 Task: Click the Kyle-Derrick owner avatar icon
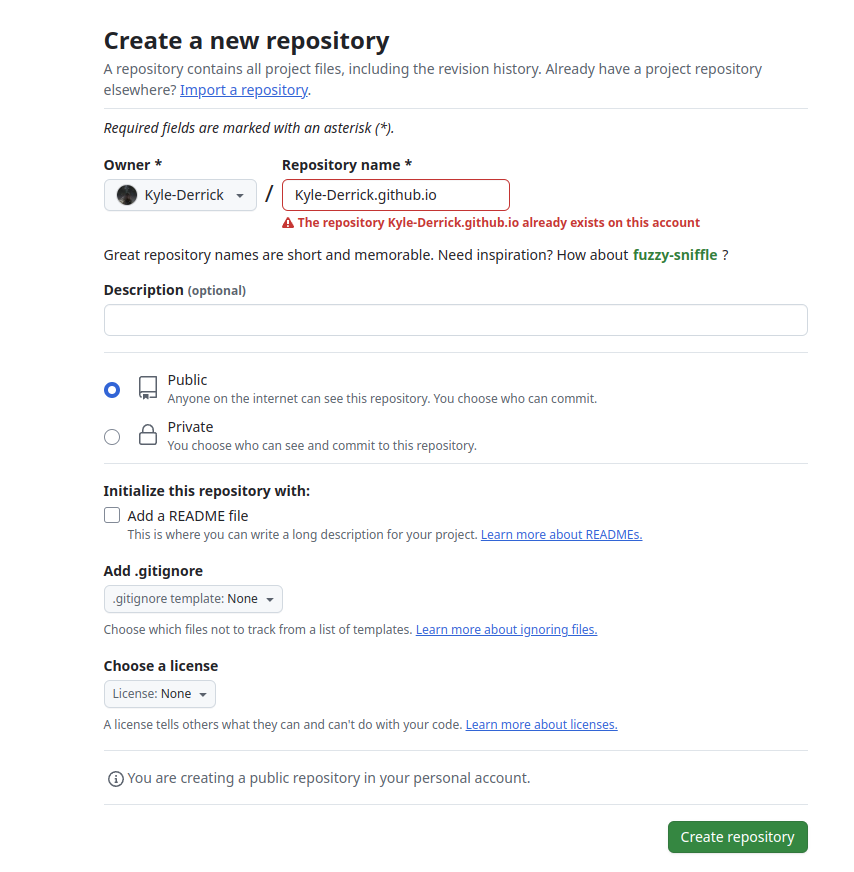(127, 195)
